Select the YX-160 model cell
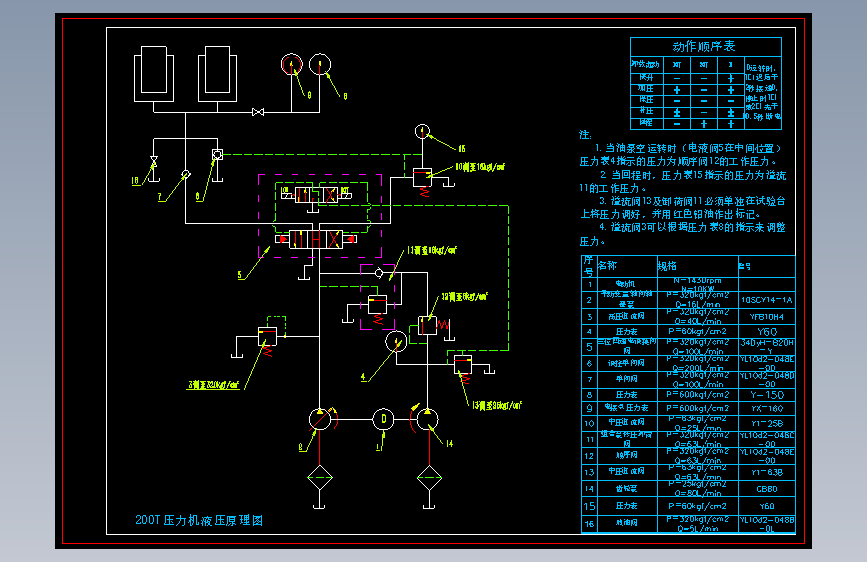 click(x=766, y=409)
